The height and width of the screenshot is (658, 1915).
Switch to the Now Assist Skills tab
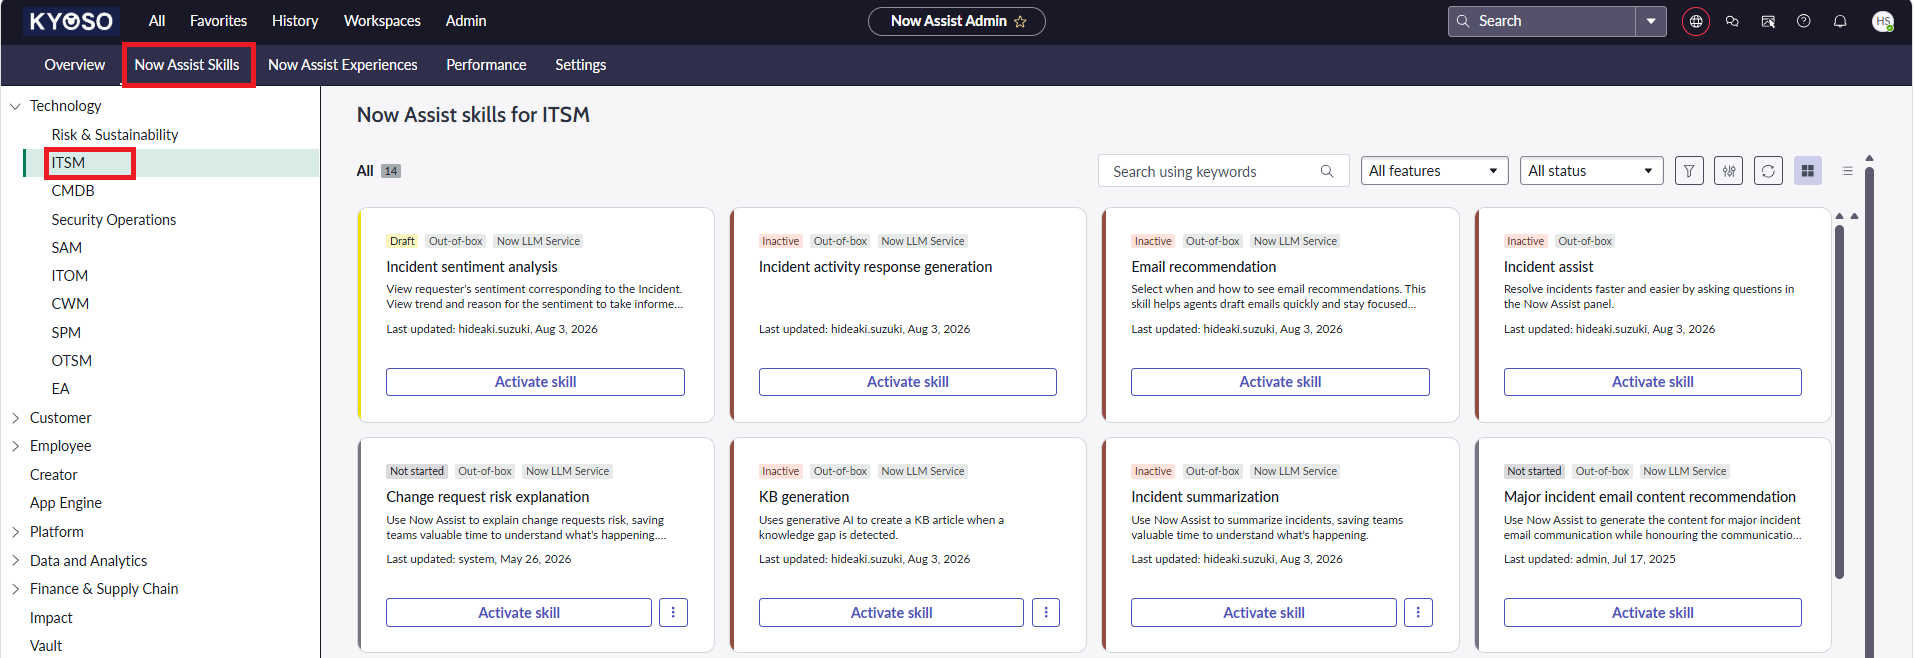click(x=187, y=65)
